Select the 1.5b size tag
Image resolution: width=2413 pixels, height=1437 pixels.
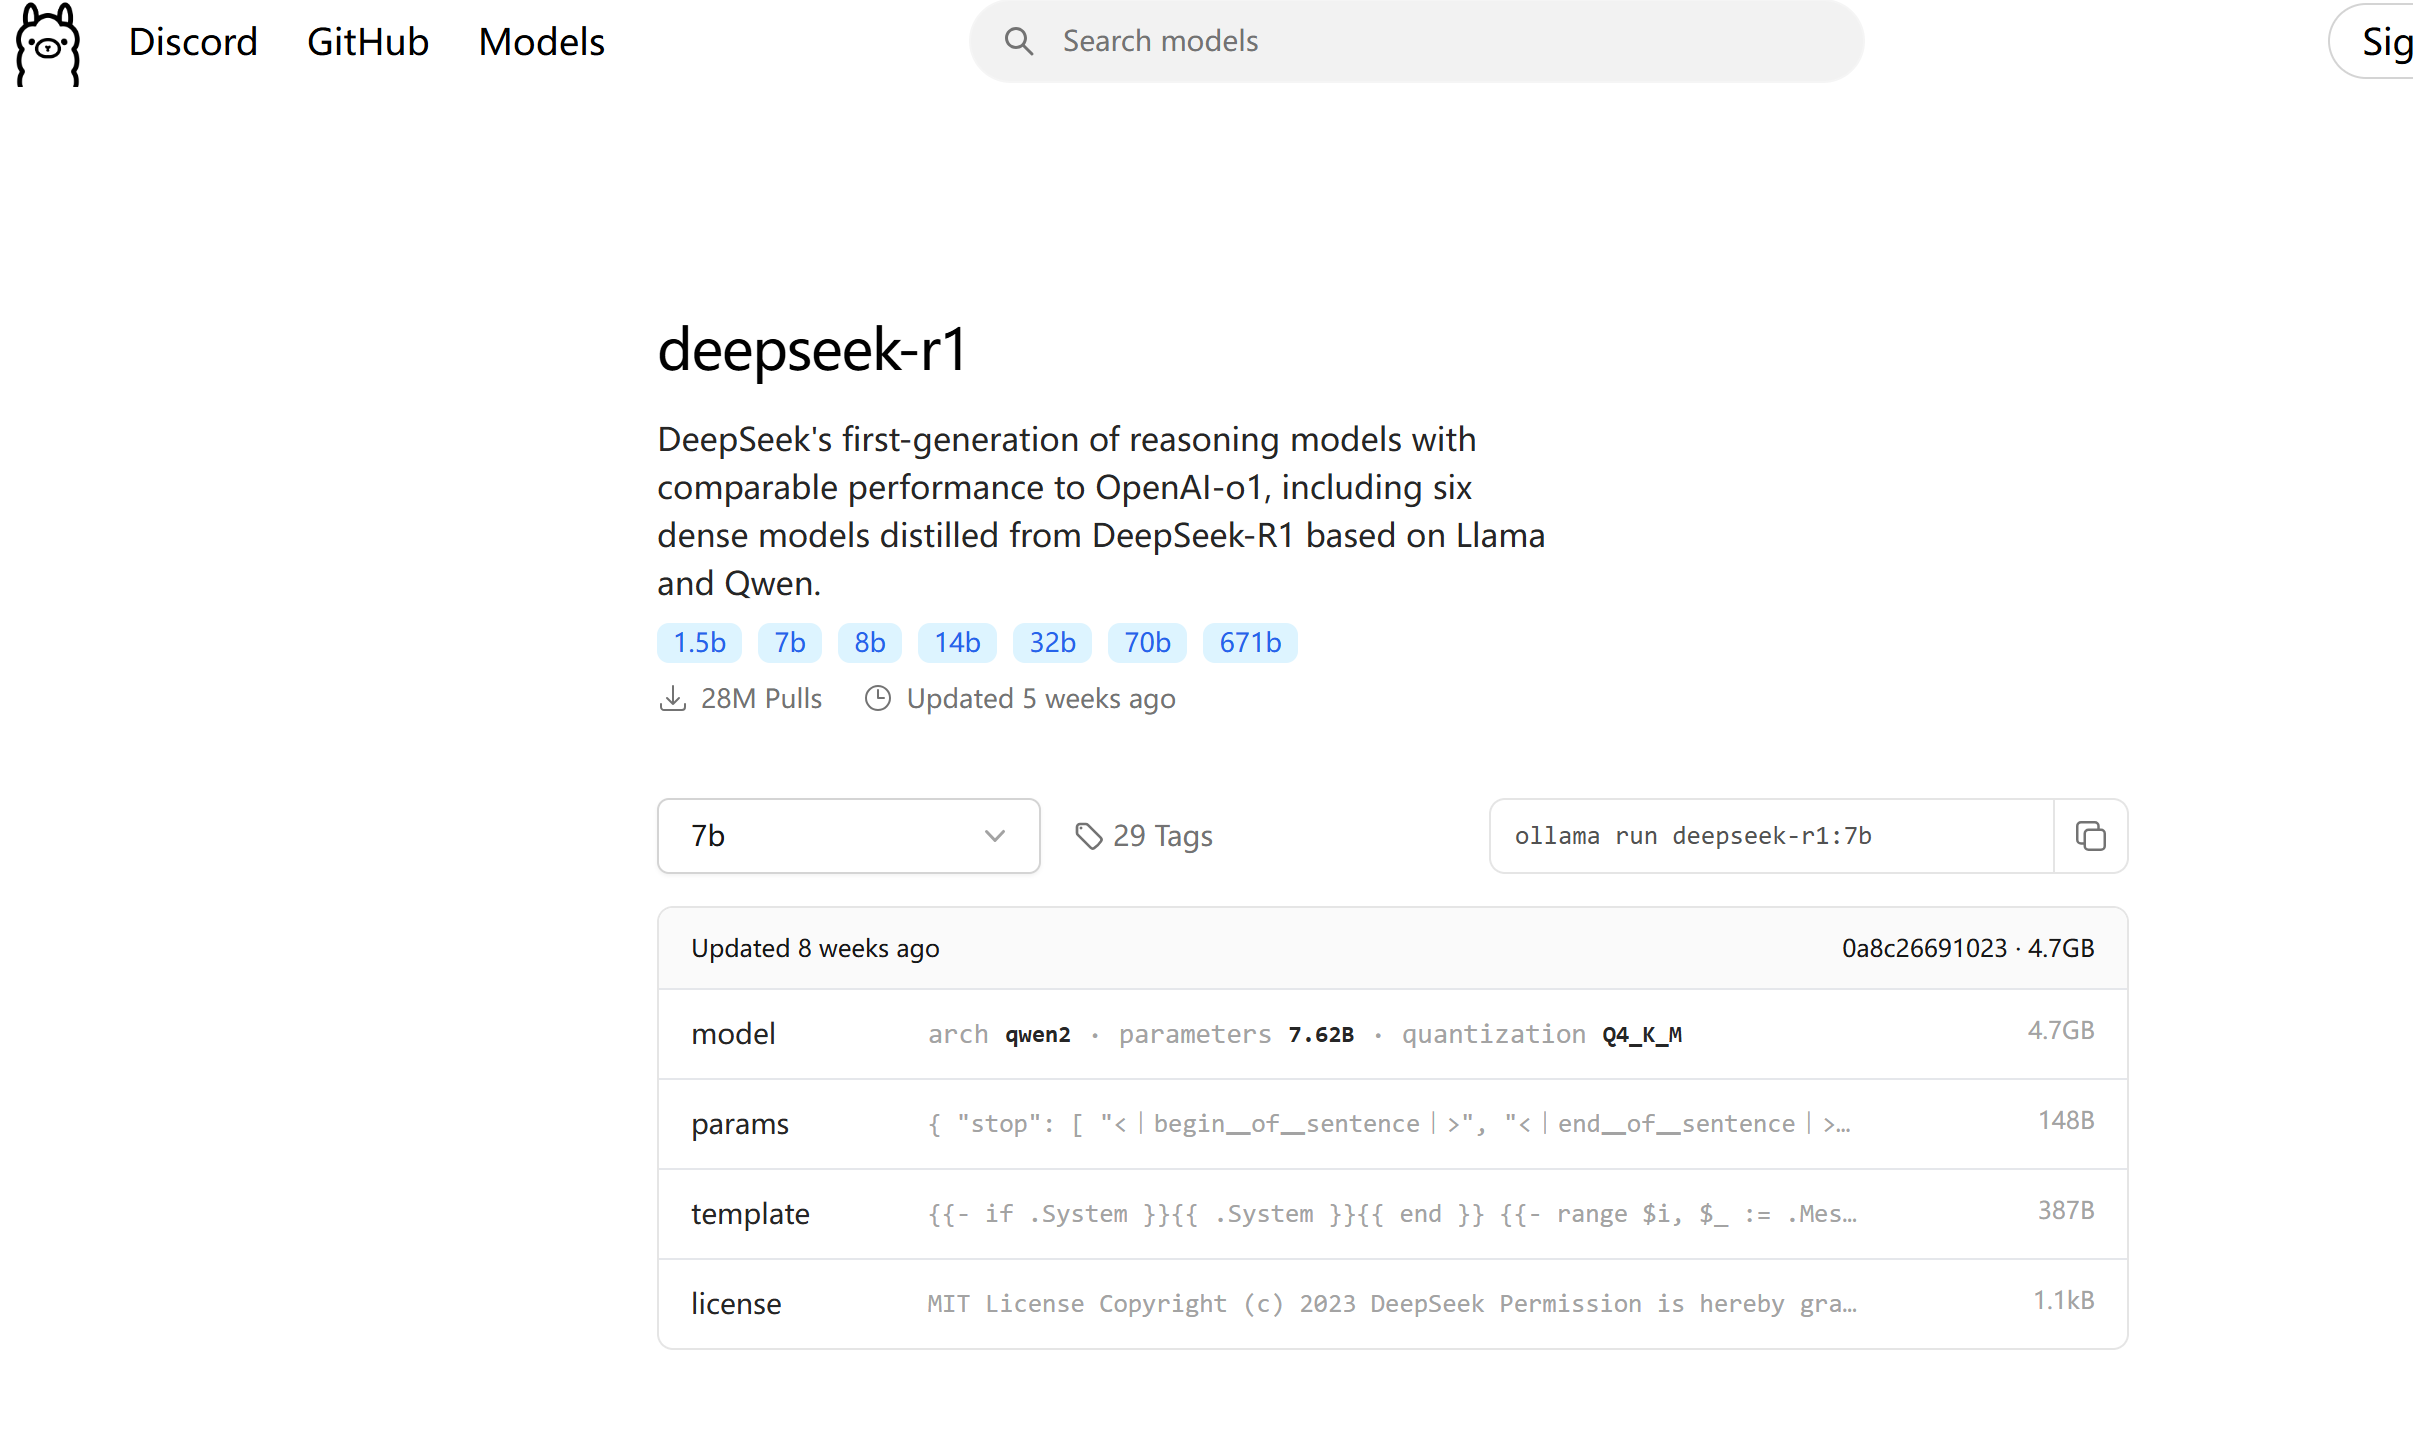coord(699,643)
